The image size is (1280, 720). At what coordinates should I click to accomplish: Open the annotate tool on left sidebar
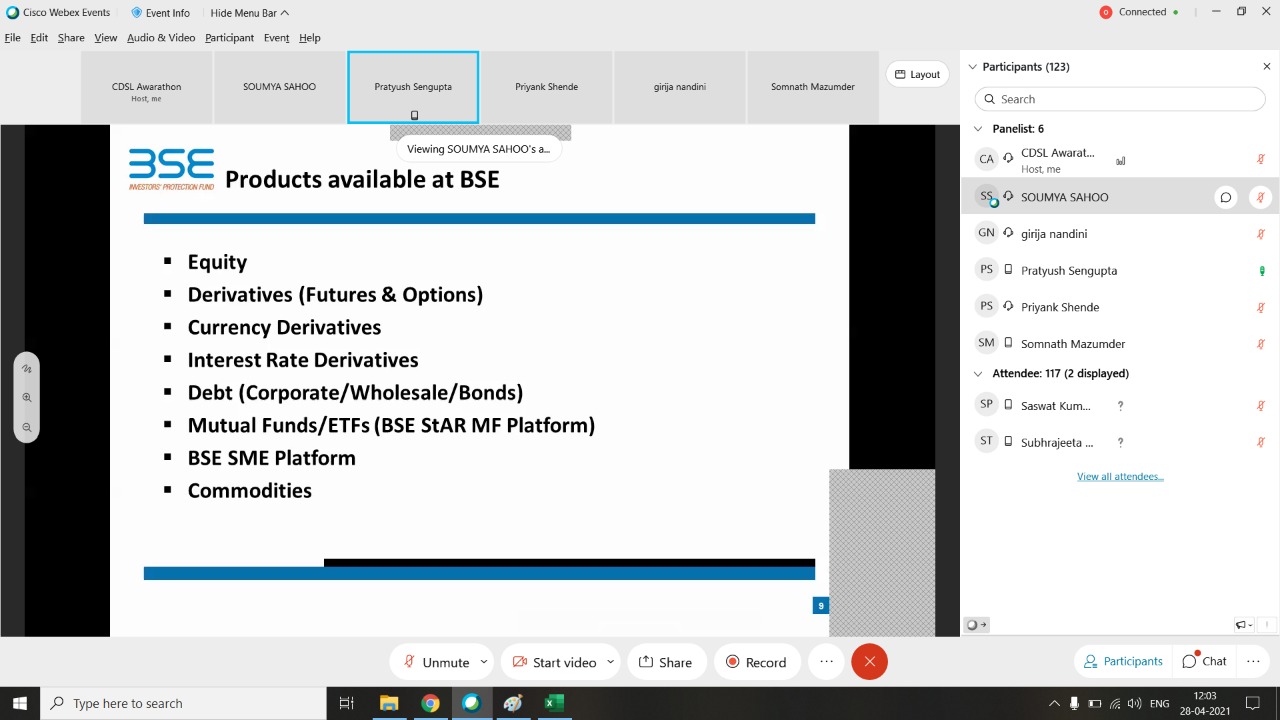pos(27,368)
